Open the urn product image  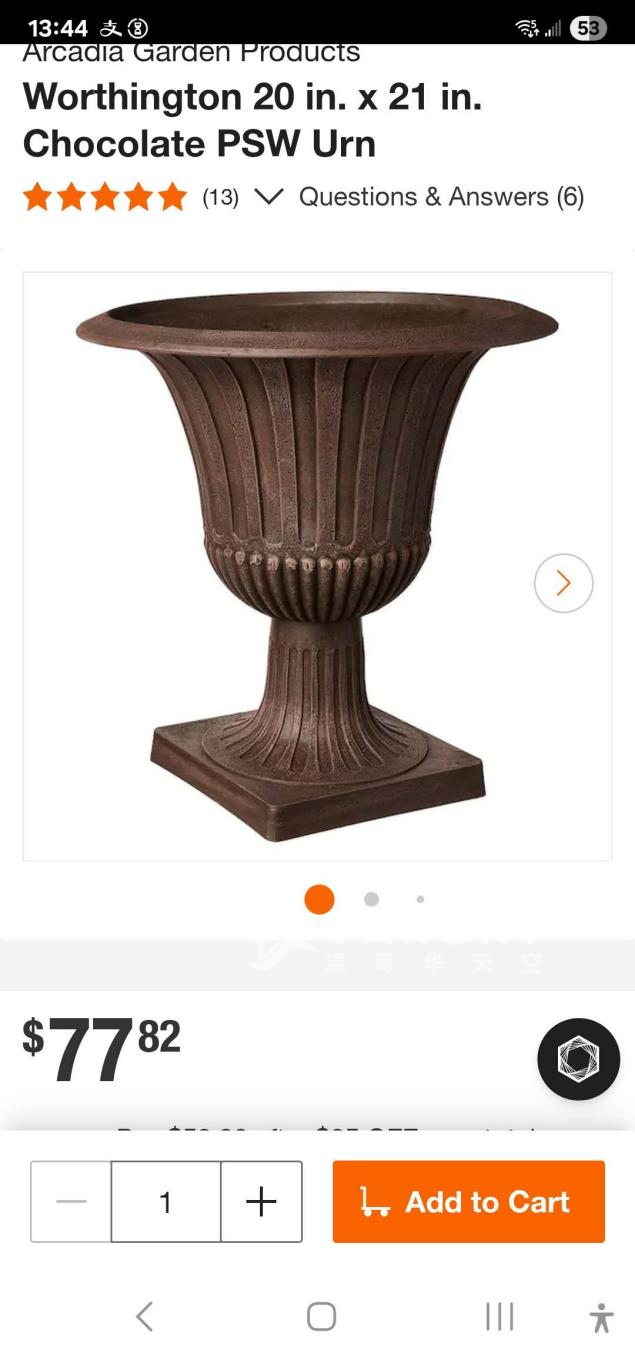tap(317, 566)
